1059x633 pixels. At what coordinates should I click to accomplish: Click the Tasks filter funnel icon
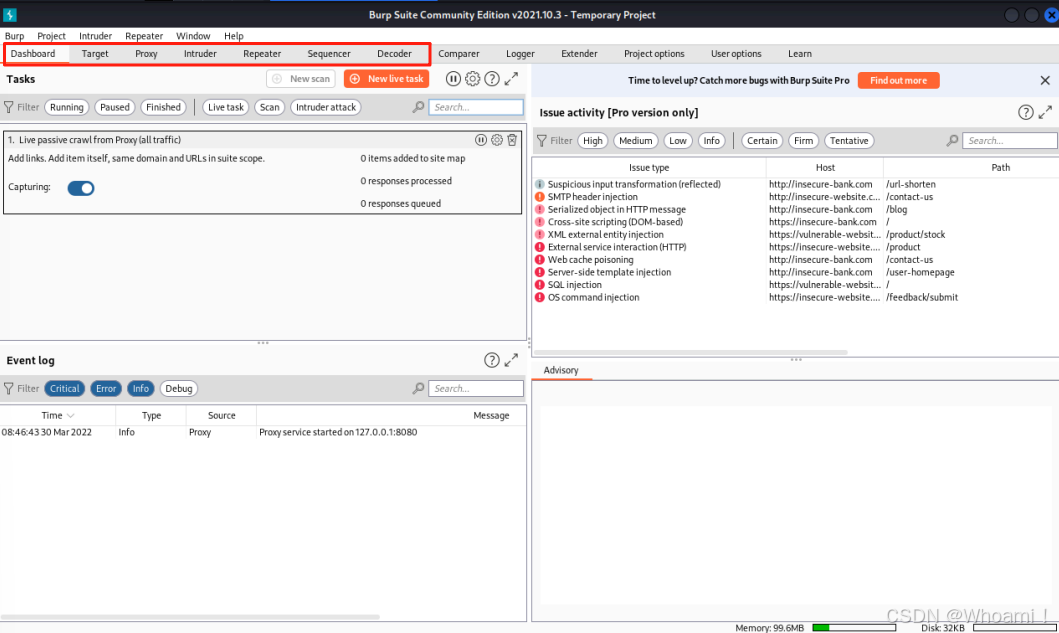tap(9, 107)
